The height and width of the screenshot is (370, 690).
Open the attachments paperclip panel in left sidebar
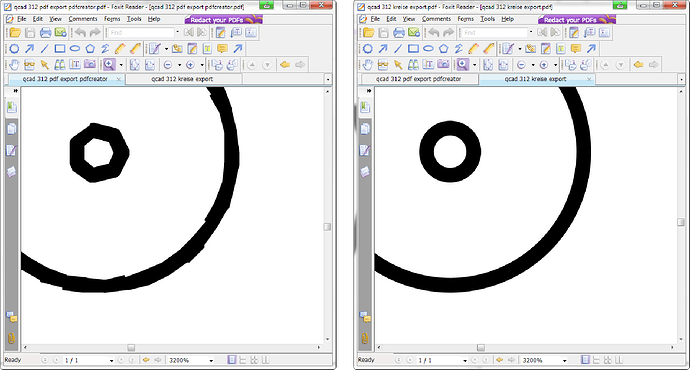coord(11,338)
